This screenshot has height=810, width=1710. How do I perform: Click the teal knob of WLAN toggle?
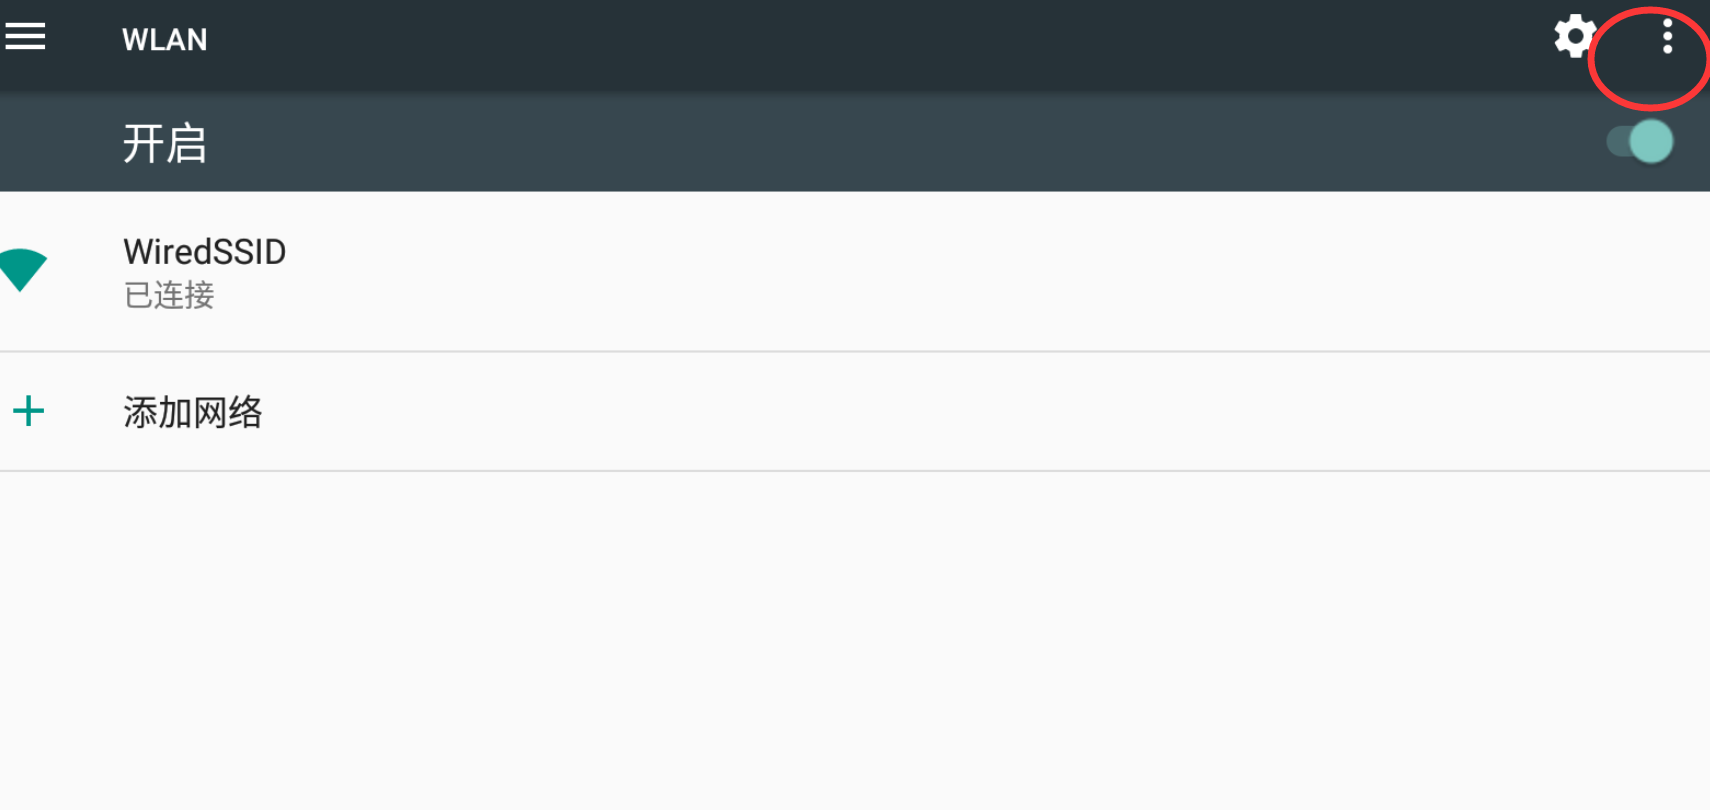click(1651, 141)
